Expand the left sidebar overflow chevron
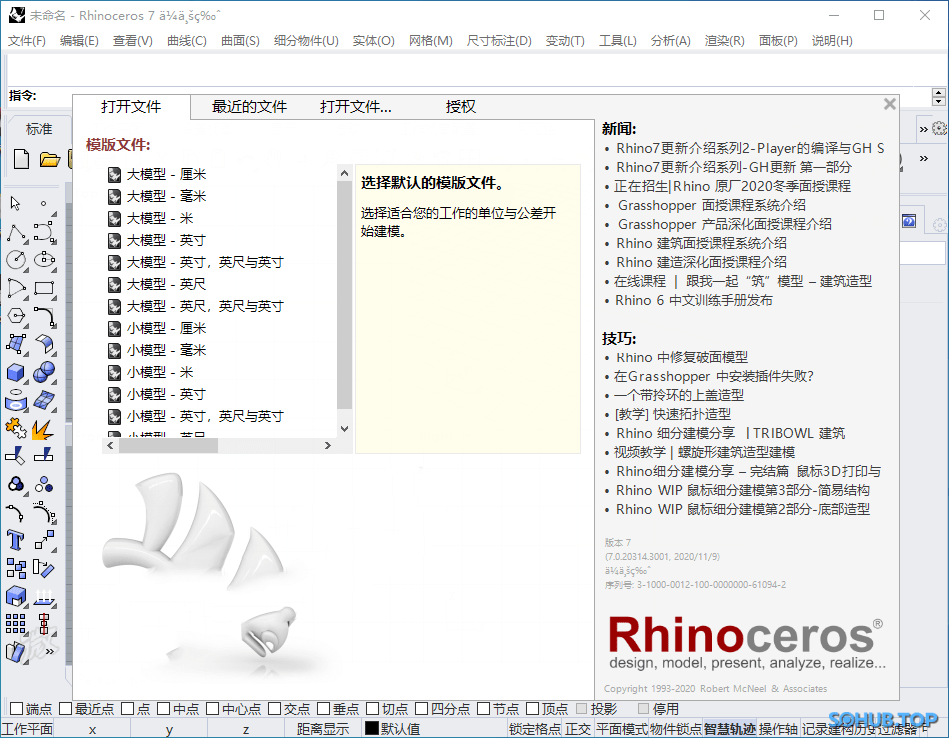Image resolution: width=949 pixels, height=738 pixels. tap(50, 651)
